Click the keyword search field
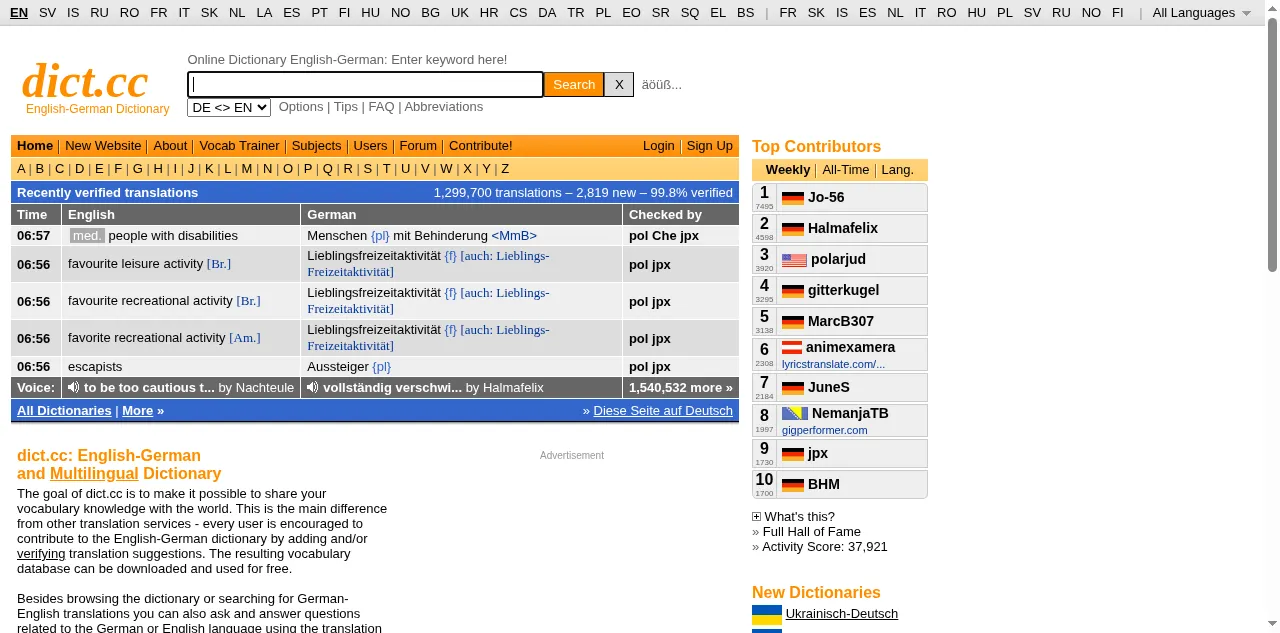This screenshot has height=633, width=1280. click(x=365, y=85)
